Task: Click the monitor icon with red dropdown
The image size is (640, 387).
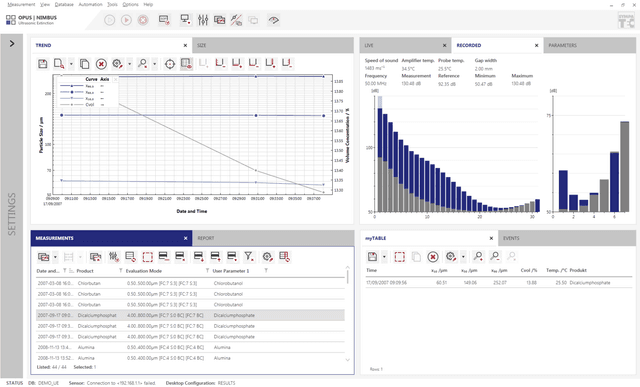Action: pyautogui.click(x=186, y=20)
